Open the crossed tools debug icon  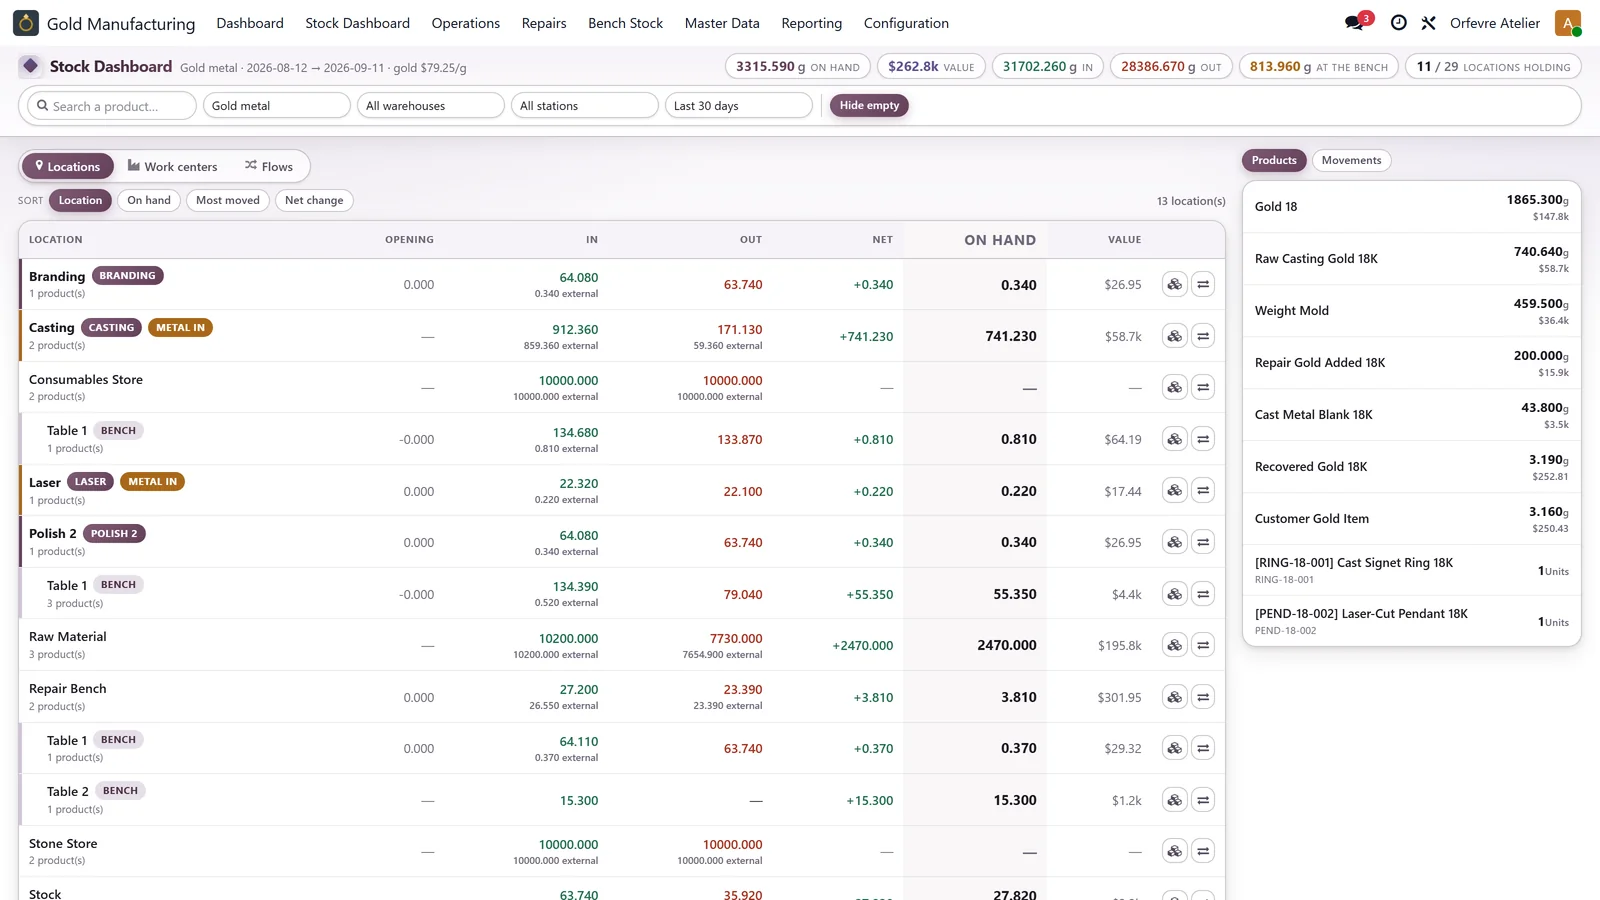click(x=1429, y=23)
